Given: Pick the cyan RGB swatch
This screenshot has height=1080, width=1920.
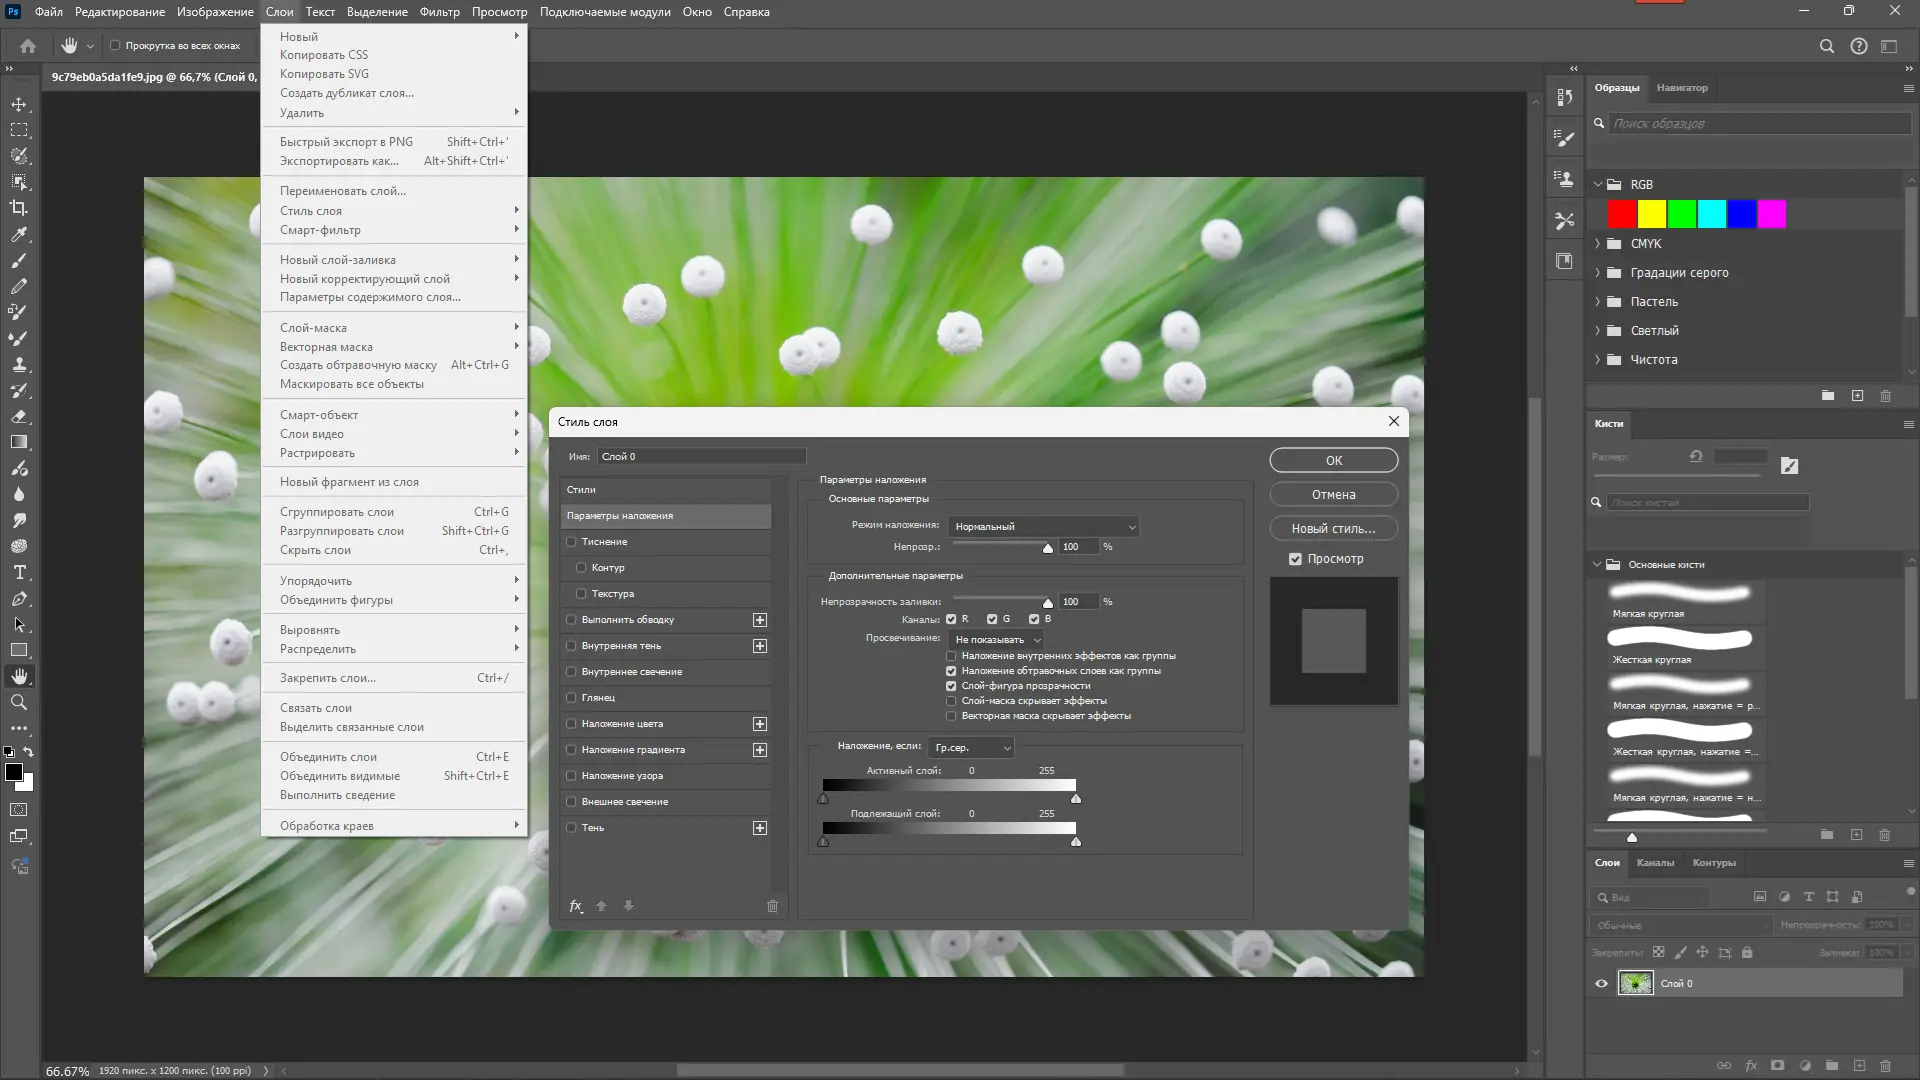Looking at the screenshot, I should tap(1711, 214).
